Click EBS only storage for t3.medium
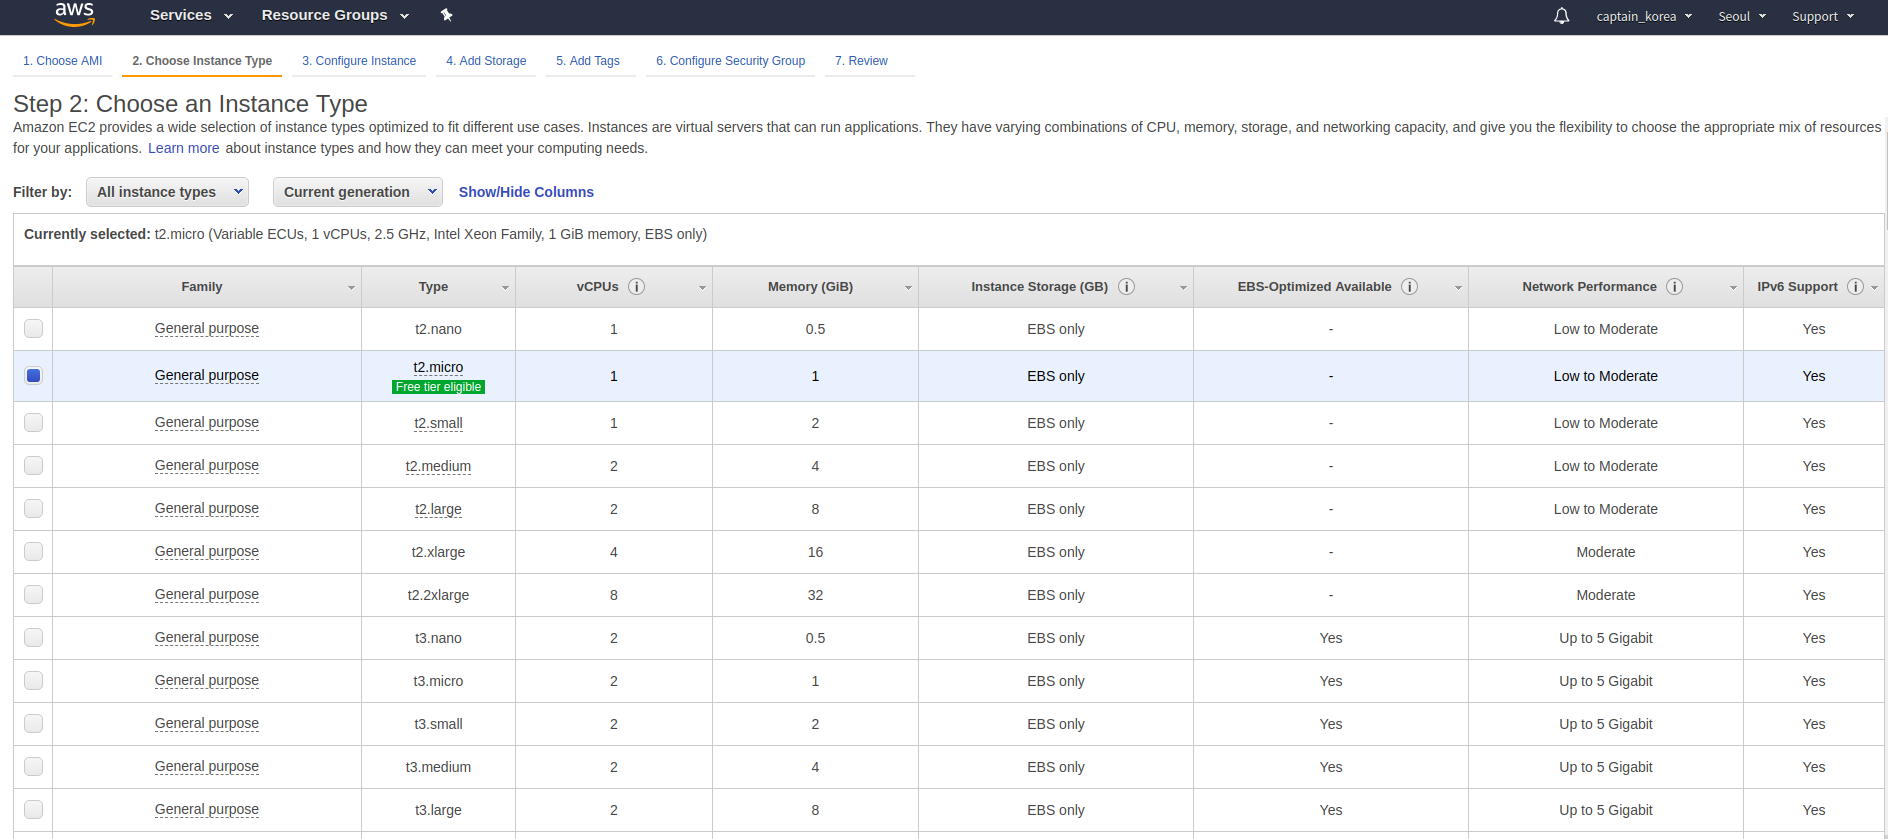Viewport: 1888px width, 839px height. [x=1056, y=767]
